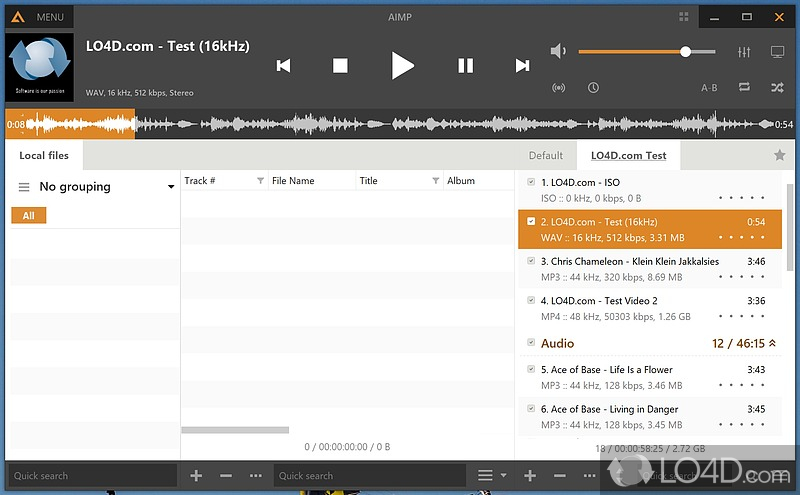Toggle checkbox for LO4D.com - Test Video 2
Viewport: 800px width, 495px height.
(x=531, y=300)
